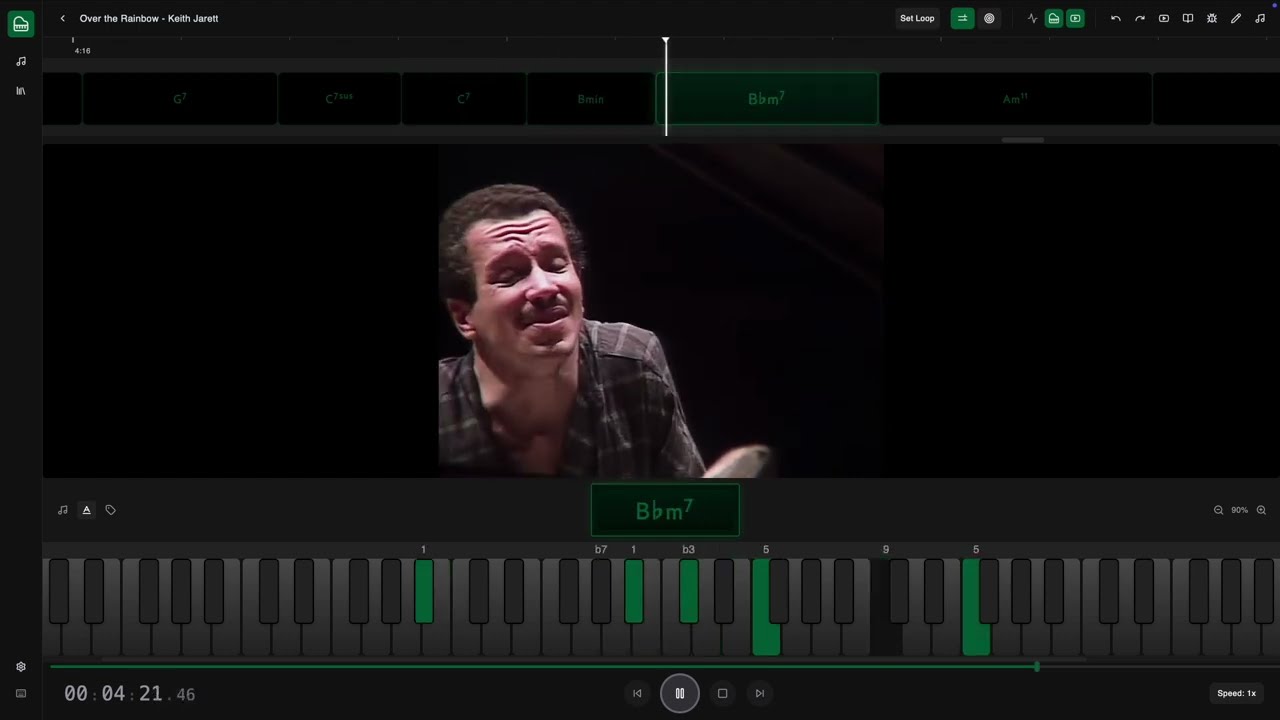Toggle the waveform view icon
The height and width of the screenshot is (720, 1280).
coord(1032,18)
